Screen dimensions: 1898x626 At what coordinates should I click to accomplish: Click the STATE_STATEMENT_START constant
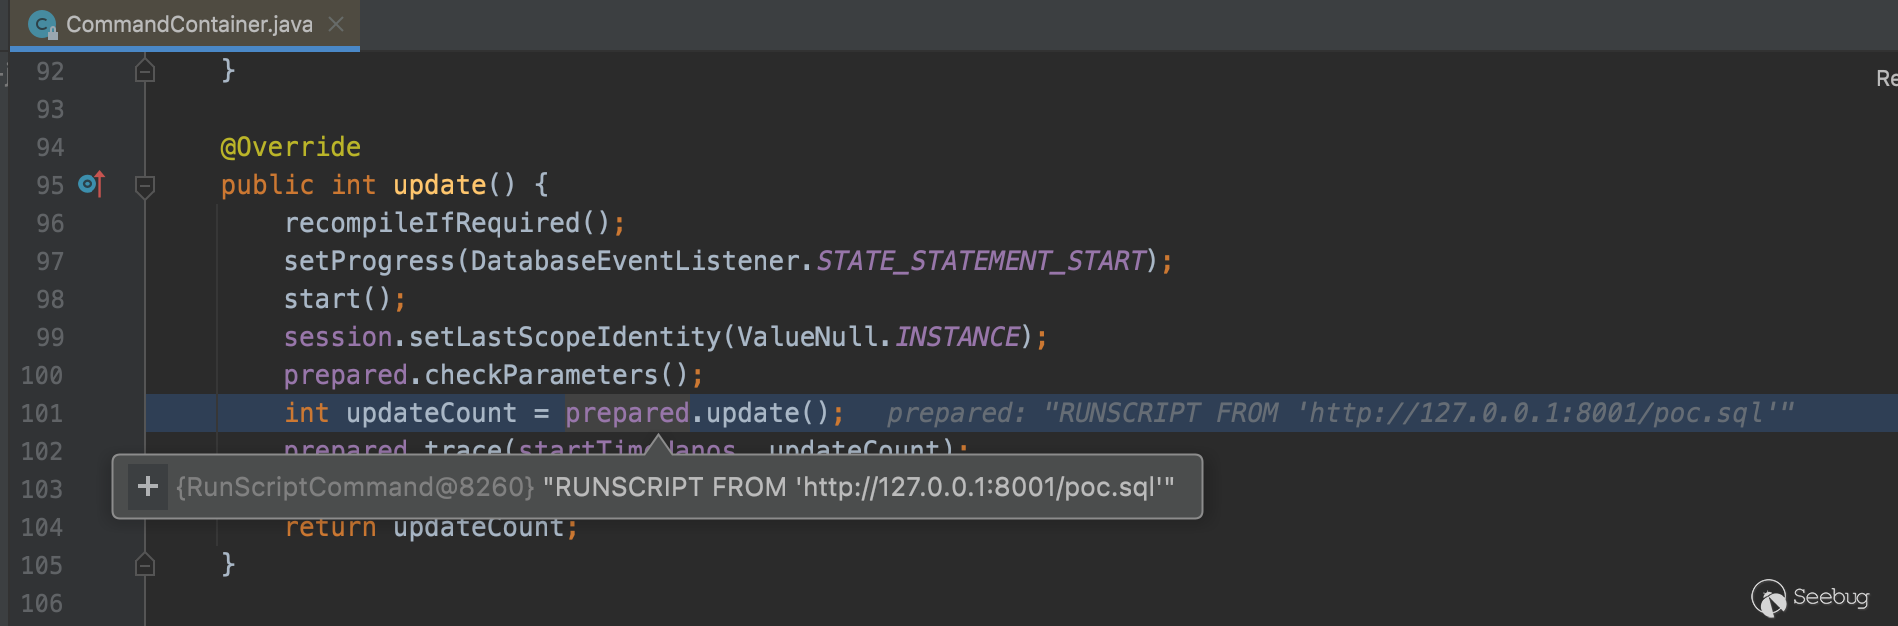point(981,261)
